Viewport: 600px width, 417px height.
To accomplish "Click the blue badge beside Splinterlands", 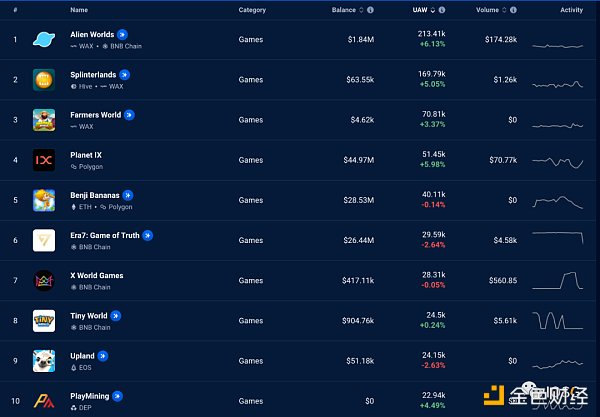I will pos(124,75).
